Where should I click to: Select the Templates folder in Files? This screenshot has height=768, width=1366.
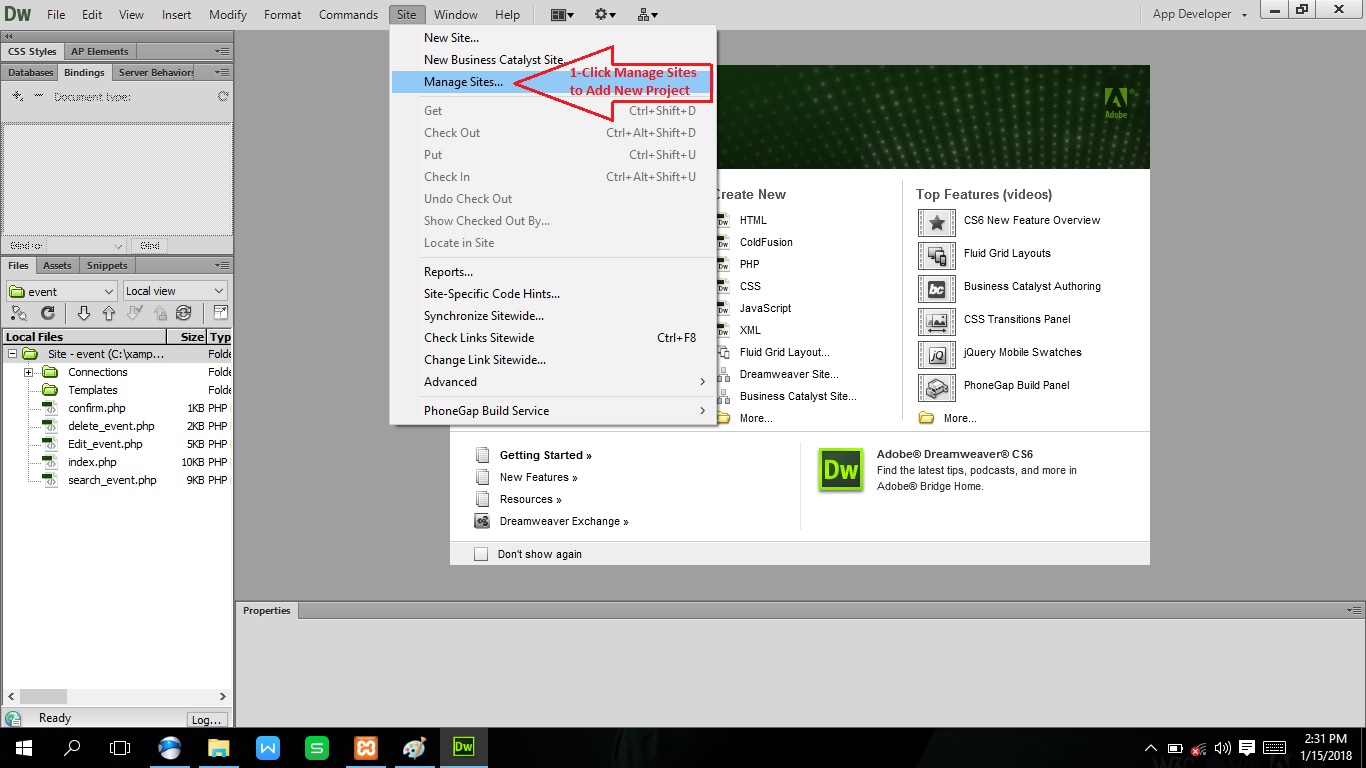(x=93, y=390)
